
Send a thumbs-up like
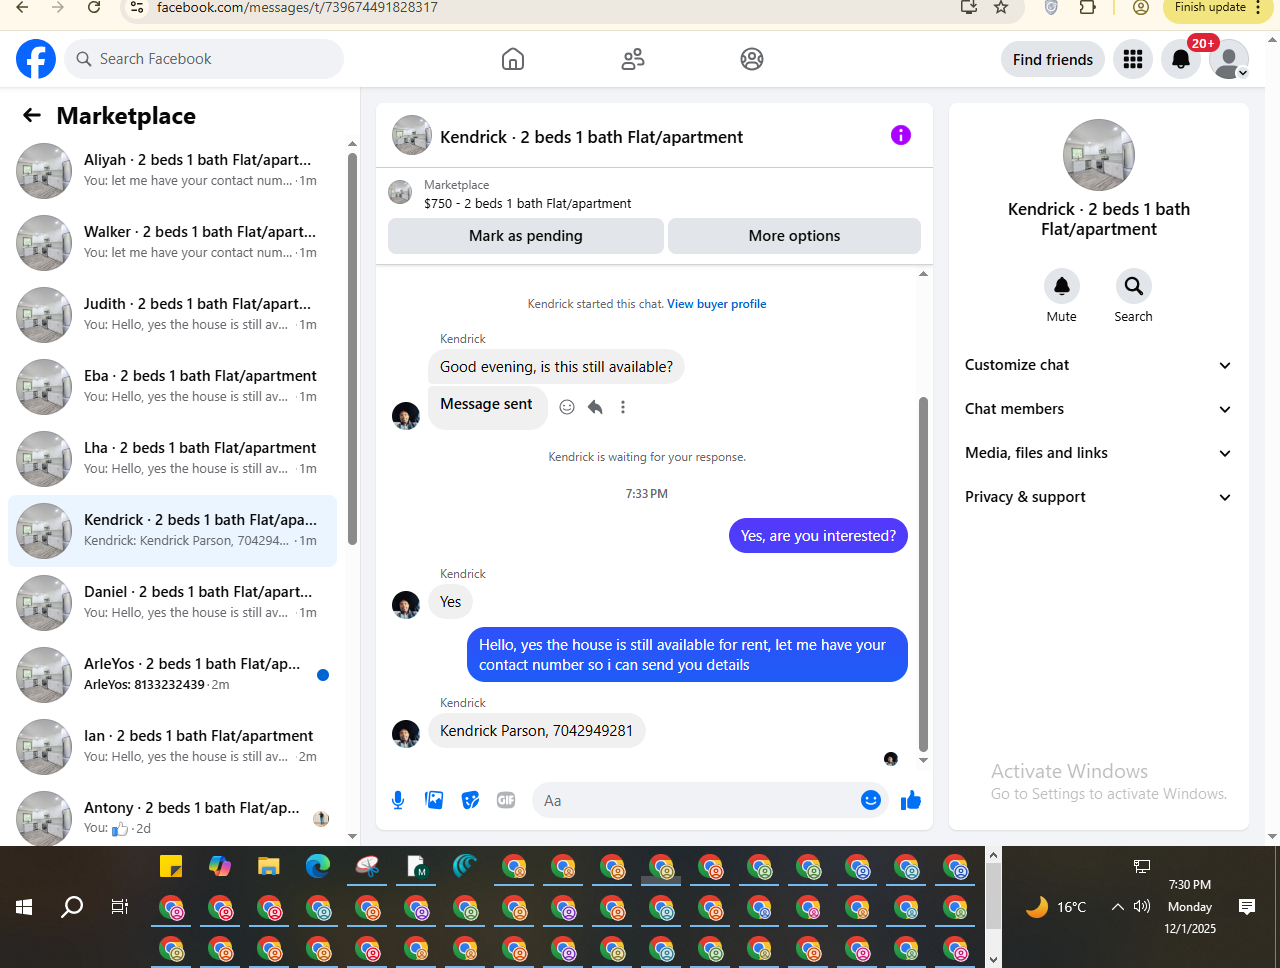tap(911, 800)
